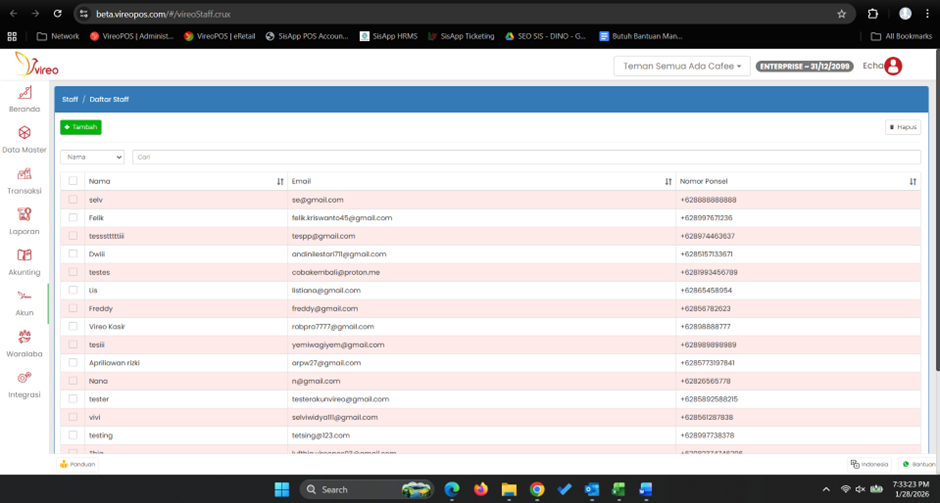940x503 pixels.
Task: Open the Waralaba sidebar icon
Action: click(24, 337)
